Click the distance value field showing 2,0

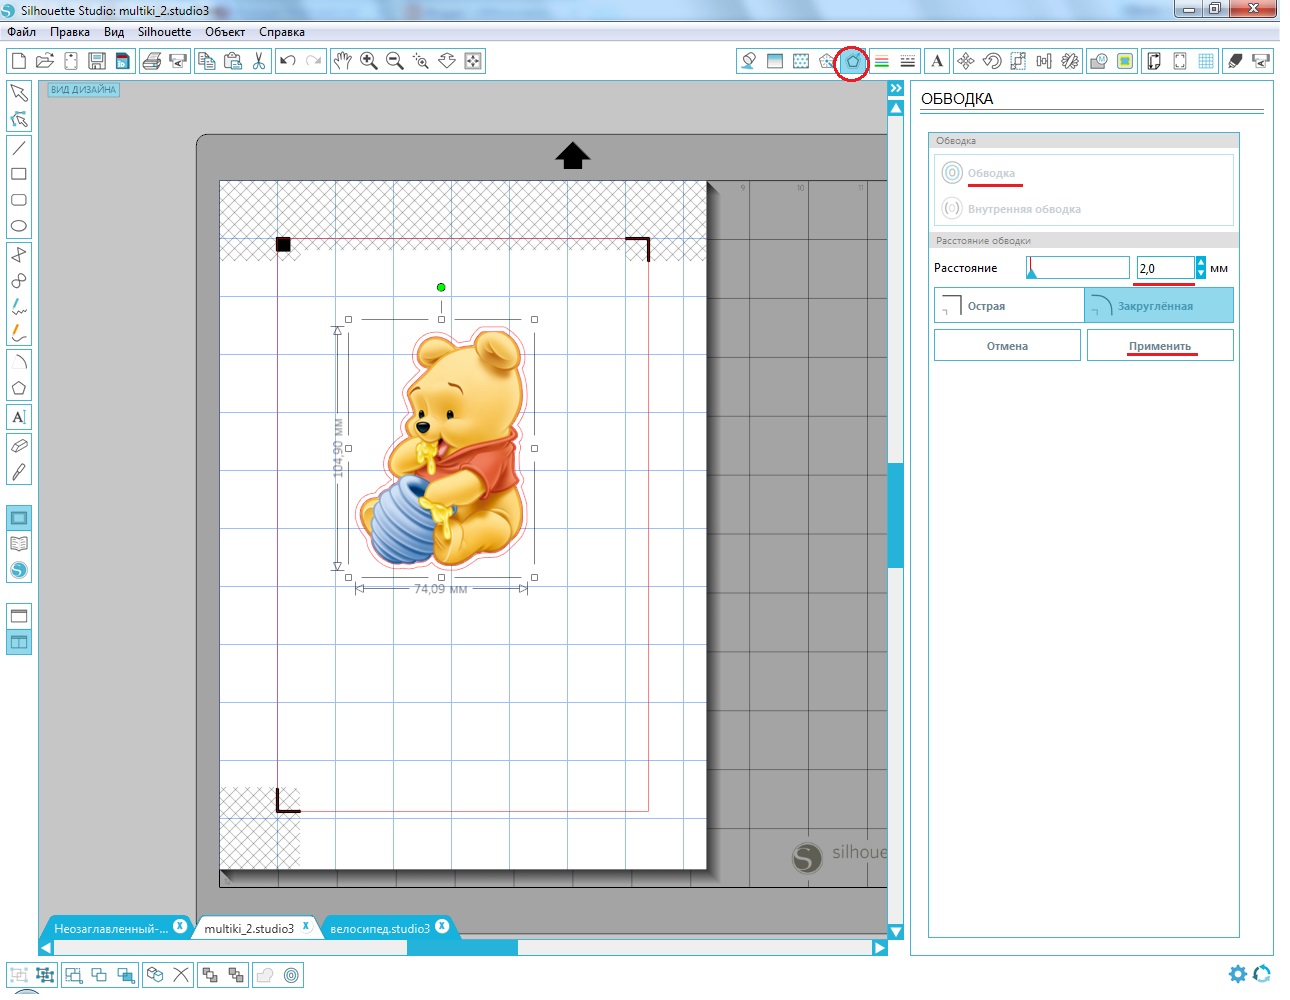(1165, 268)
